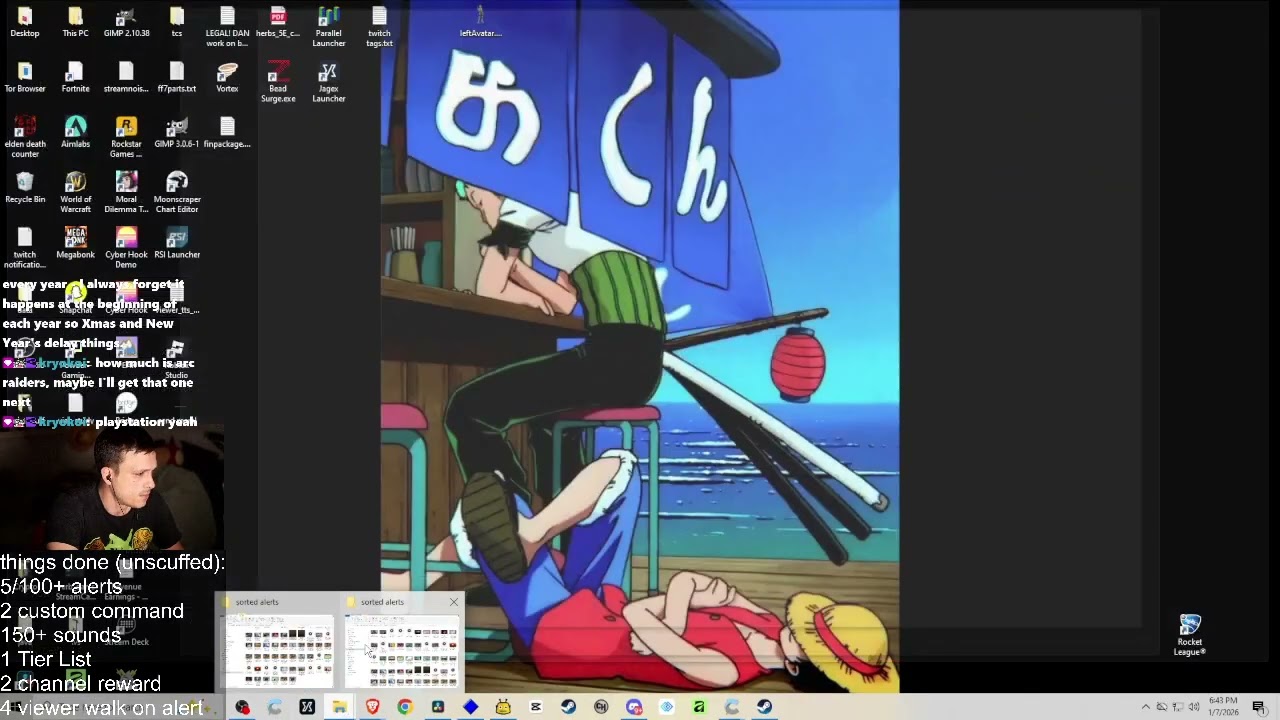Open the Action Center notifications
Screen dimensions: 1280x720
pos(1259,707)
